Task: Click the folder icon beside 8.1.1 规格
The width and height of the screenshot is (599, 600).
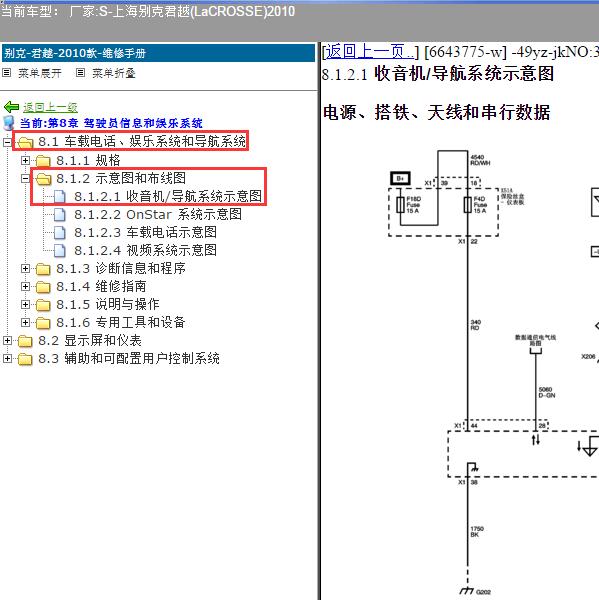Action: pos(43,160)
